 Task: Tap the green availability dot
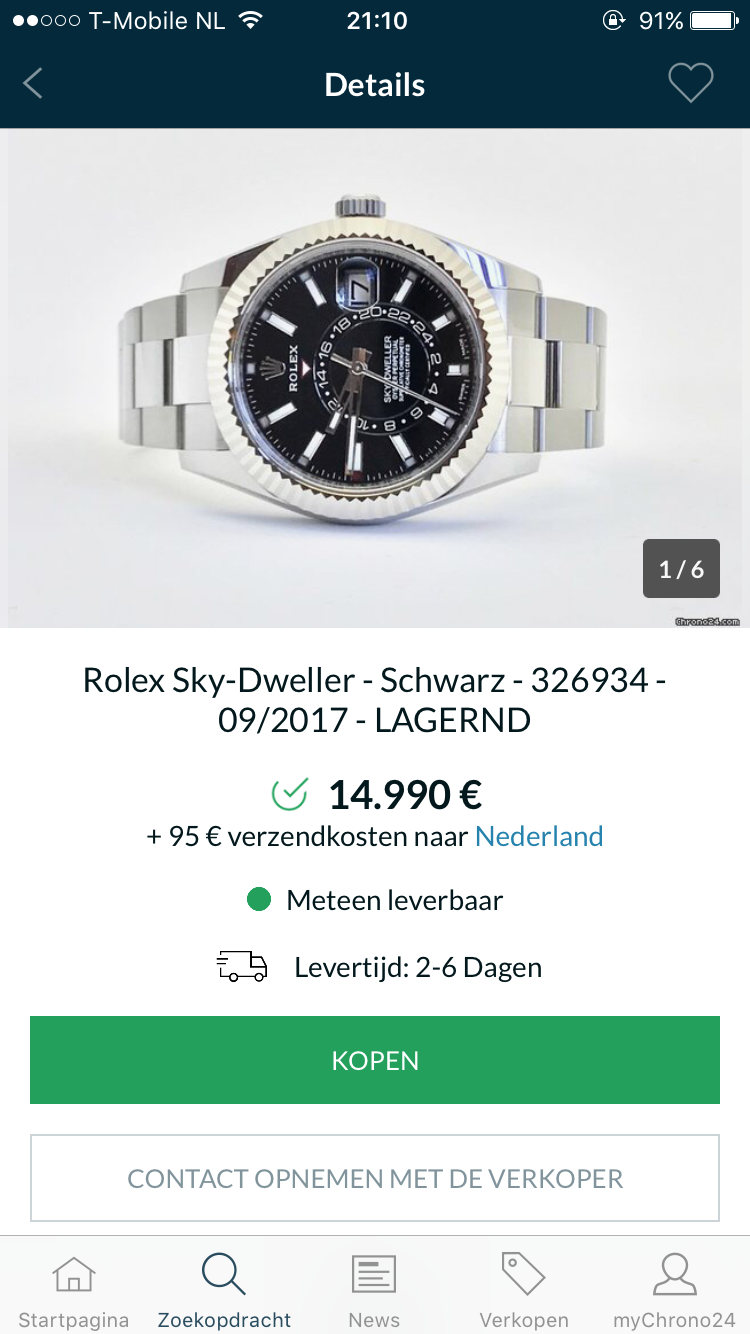click(259, 900)
